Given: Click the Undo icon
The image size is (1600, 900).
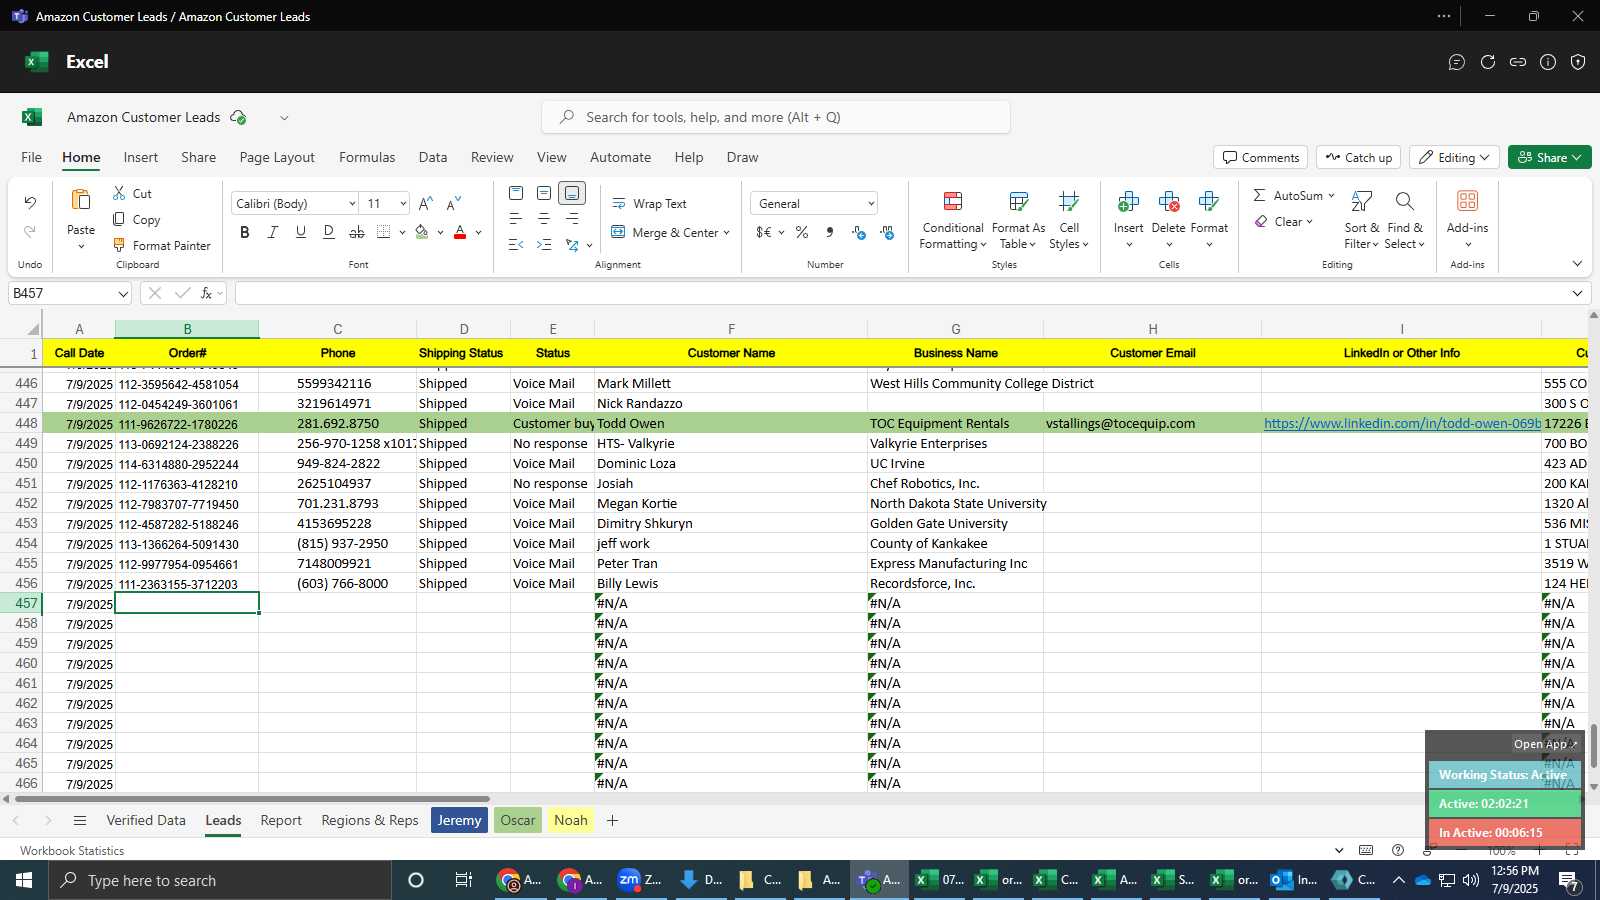Looking at the screenshot, I should coord(30,203).
